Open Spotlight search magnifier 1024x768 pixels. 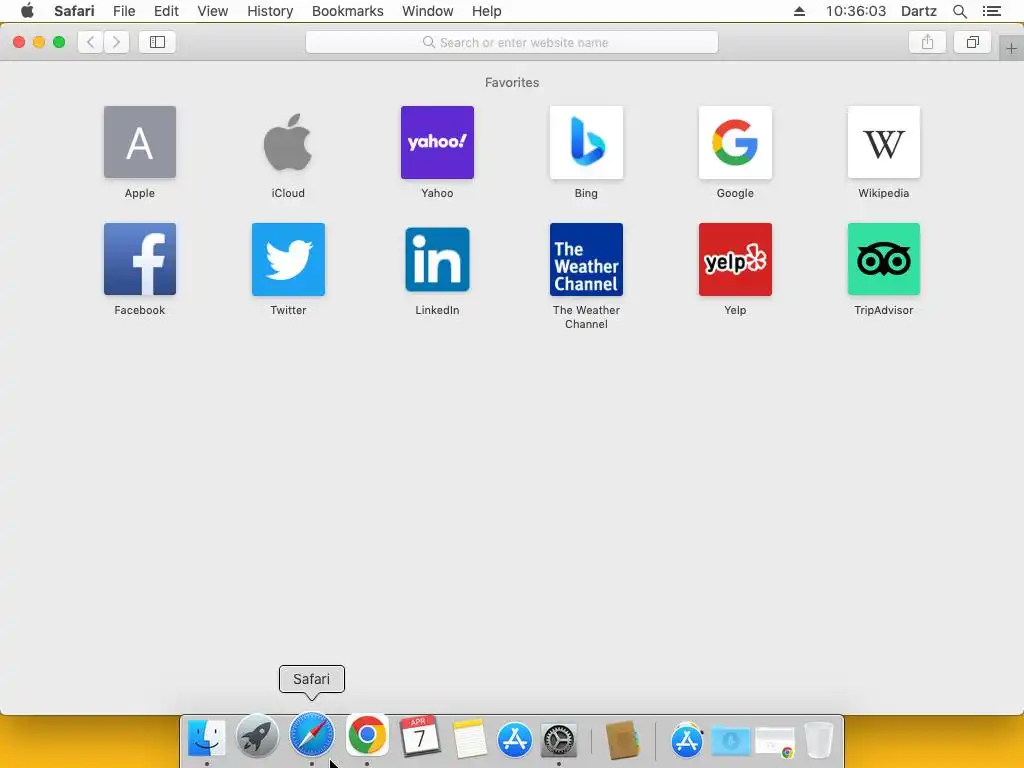coord(960,11)
